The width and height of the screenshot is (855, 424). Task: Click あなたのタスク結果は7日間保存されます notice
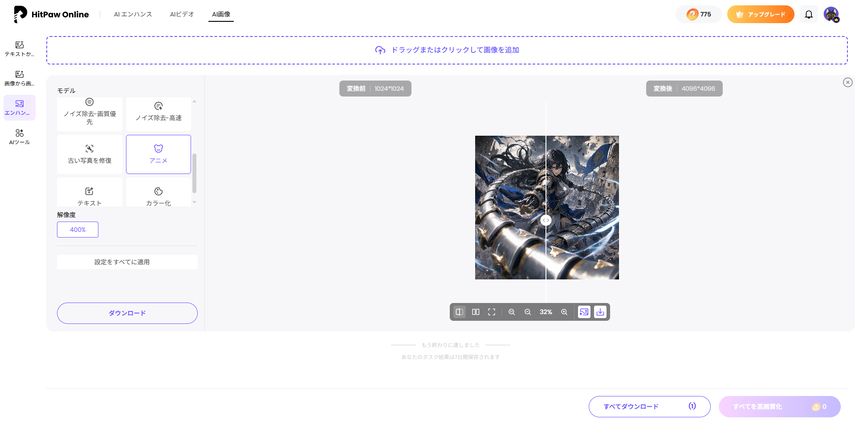point(450,358)
